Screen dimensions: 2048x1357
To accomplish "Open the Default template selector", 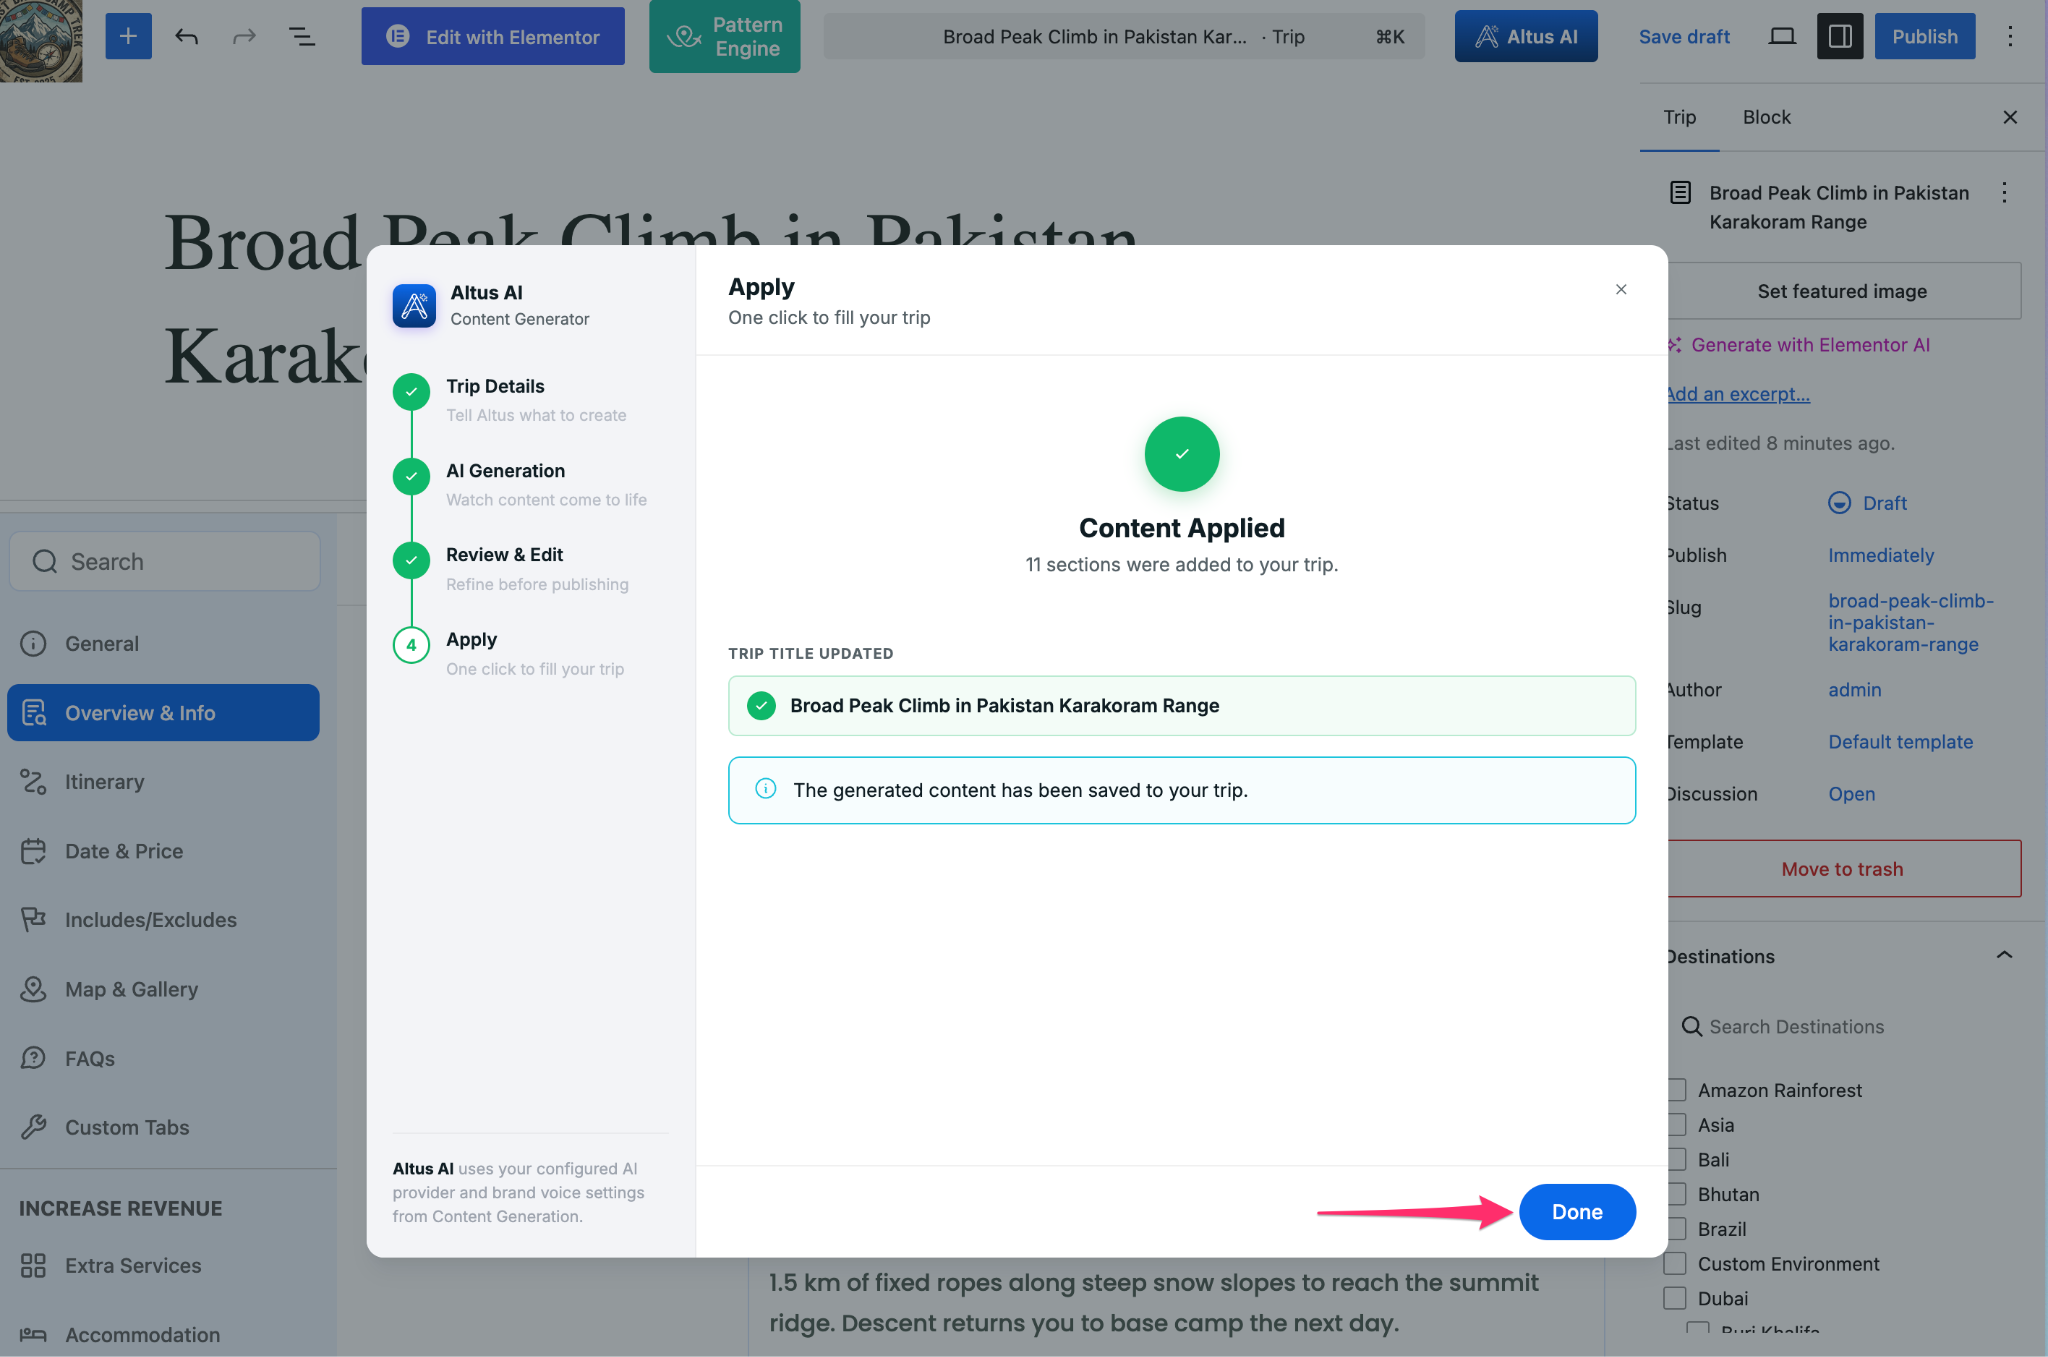I will (x=1901, y=742).
